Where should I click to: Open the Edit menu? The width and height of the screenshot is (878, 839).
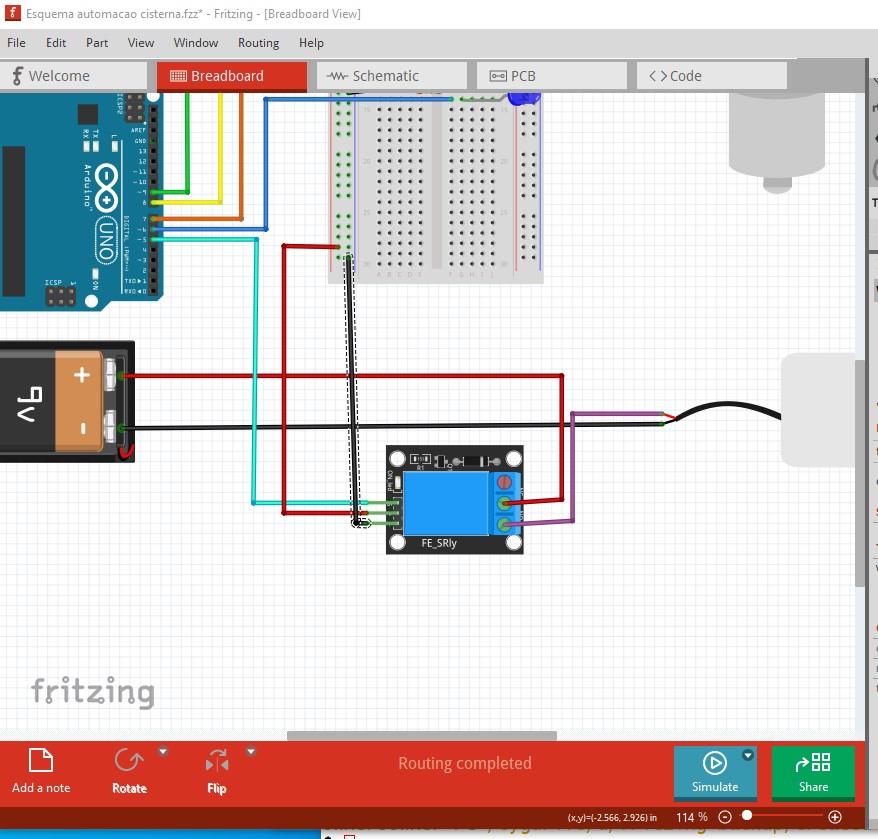coord(55,43)
